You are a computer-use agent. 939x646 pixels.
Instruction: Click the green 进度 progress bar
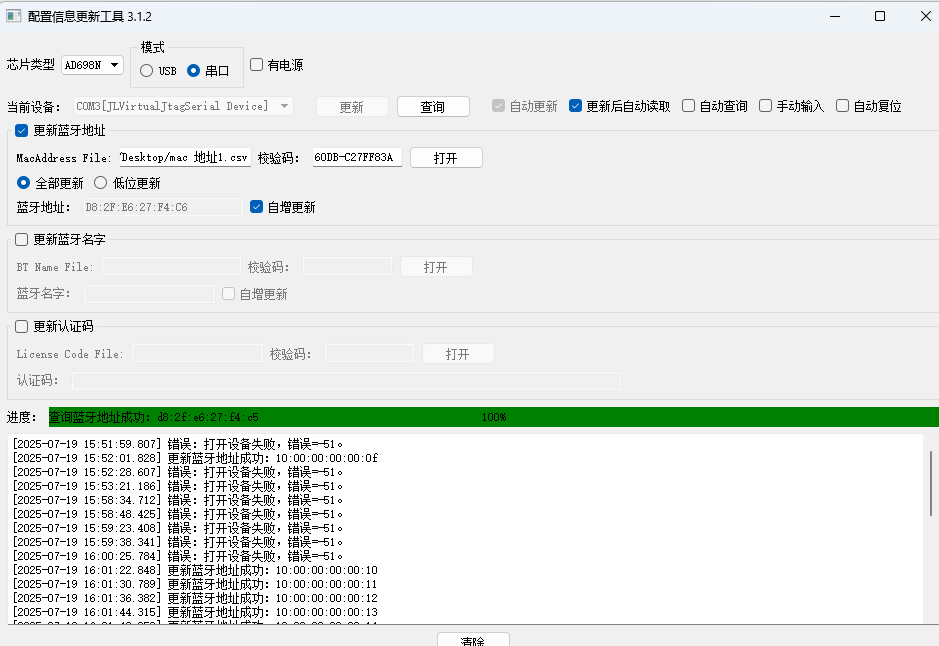tap(493, 417)
